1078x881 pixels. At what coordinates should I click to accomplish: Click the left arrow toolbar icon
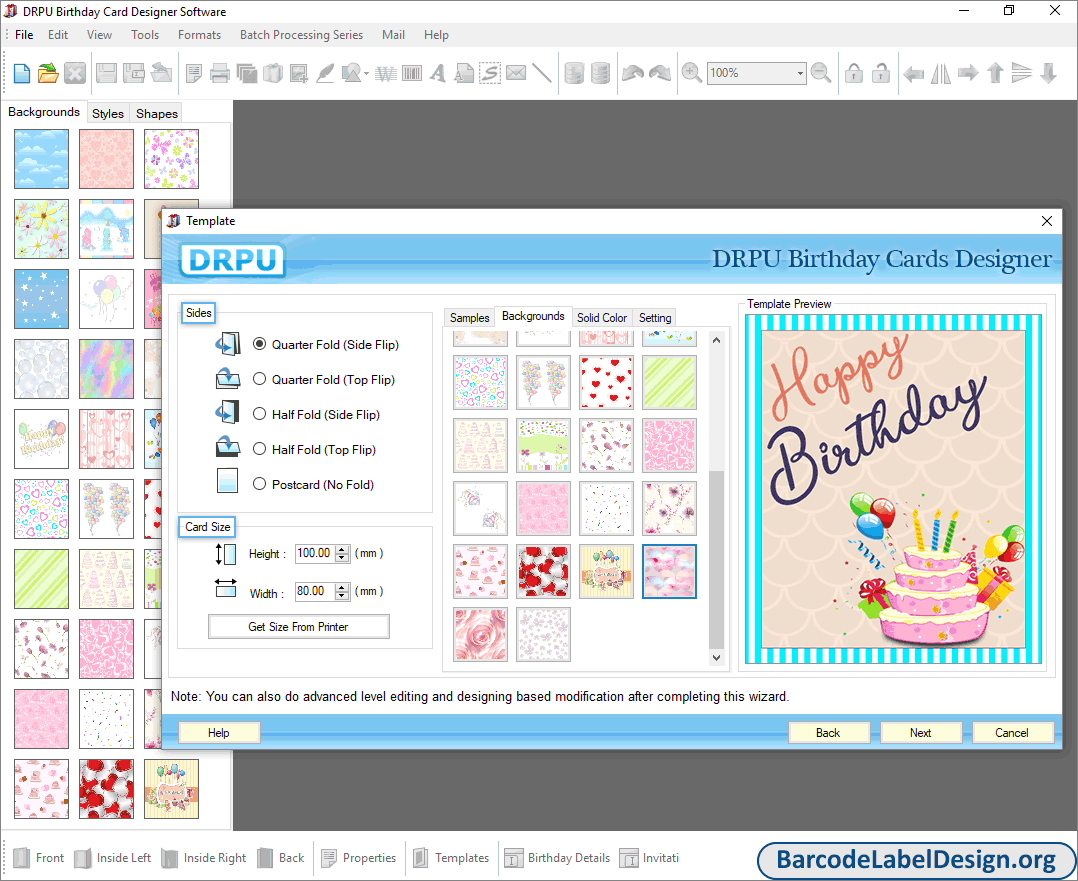913,73
